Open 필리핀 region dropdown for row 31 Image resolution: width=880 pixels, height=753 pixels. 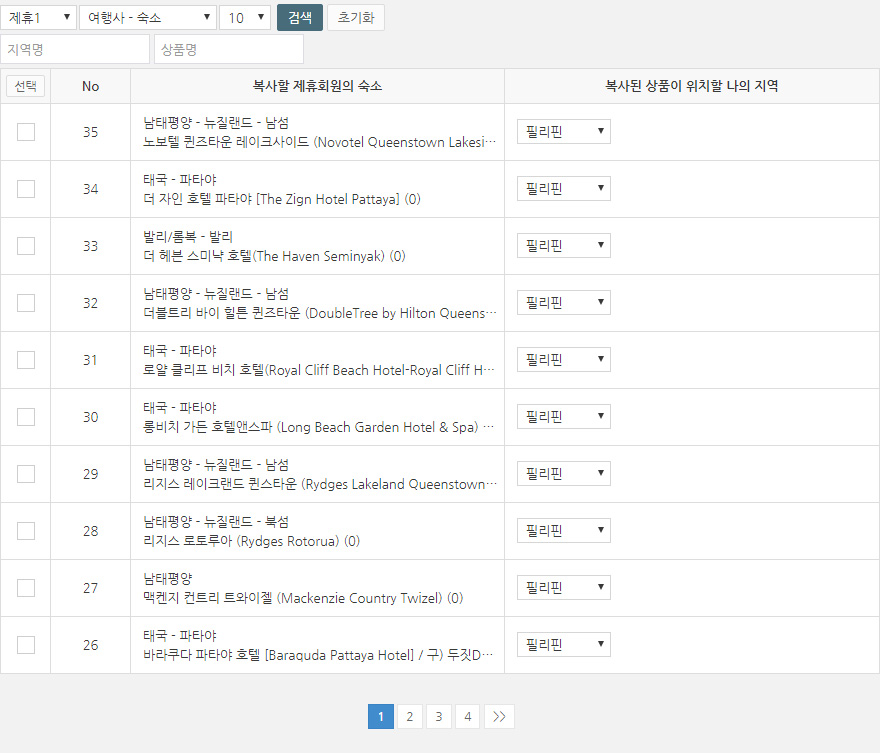(x=563, y=359)
